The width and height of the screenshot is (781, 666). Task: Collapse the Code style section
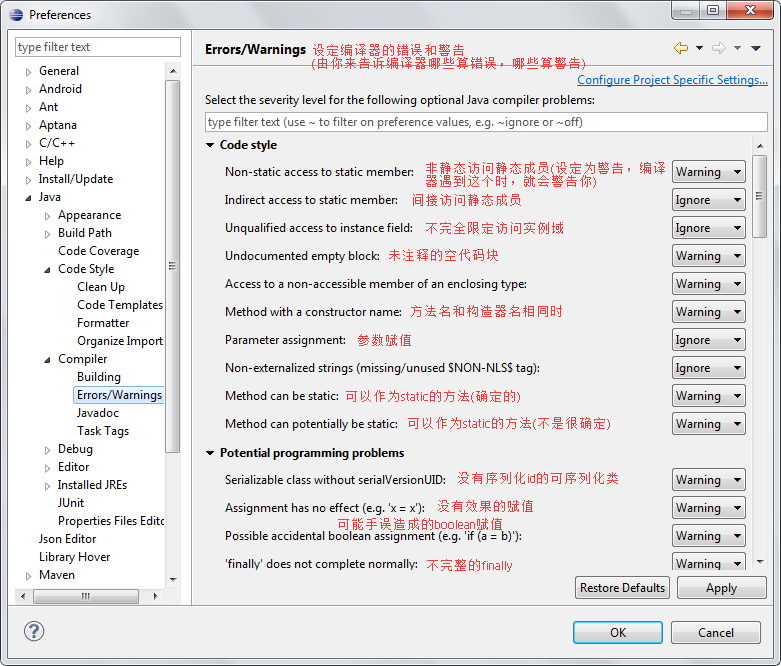coord(210,145)
